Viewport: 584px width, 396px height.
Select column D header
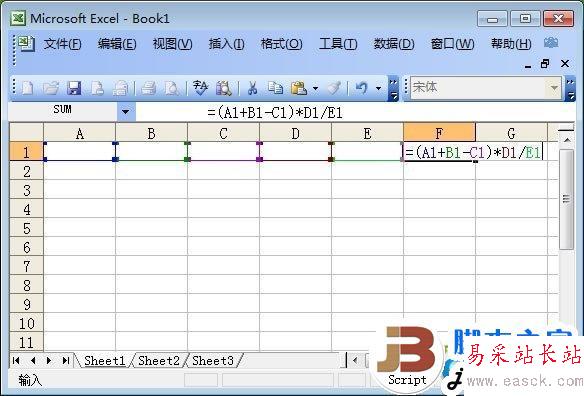pos(295,133)
